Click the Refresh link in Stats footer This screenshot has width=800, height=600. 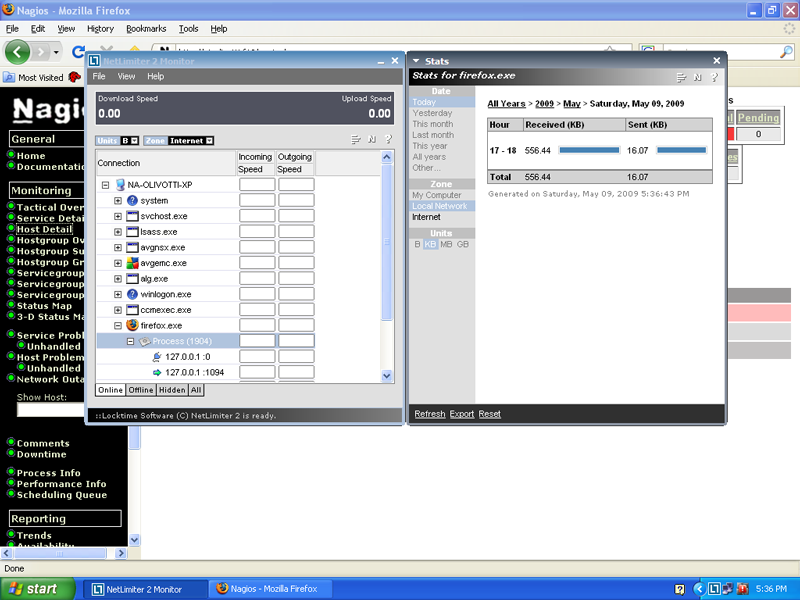coord(430,414)
